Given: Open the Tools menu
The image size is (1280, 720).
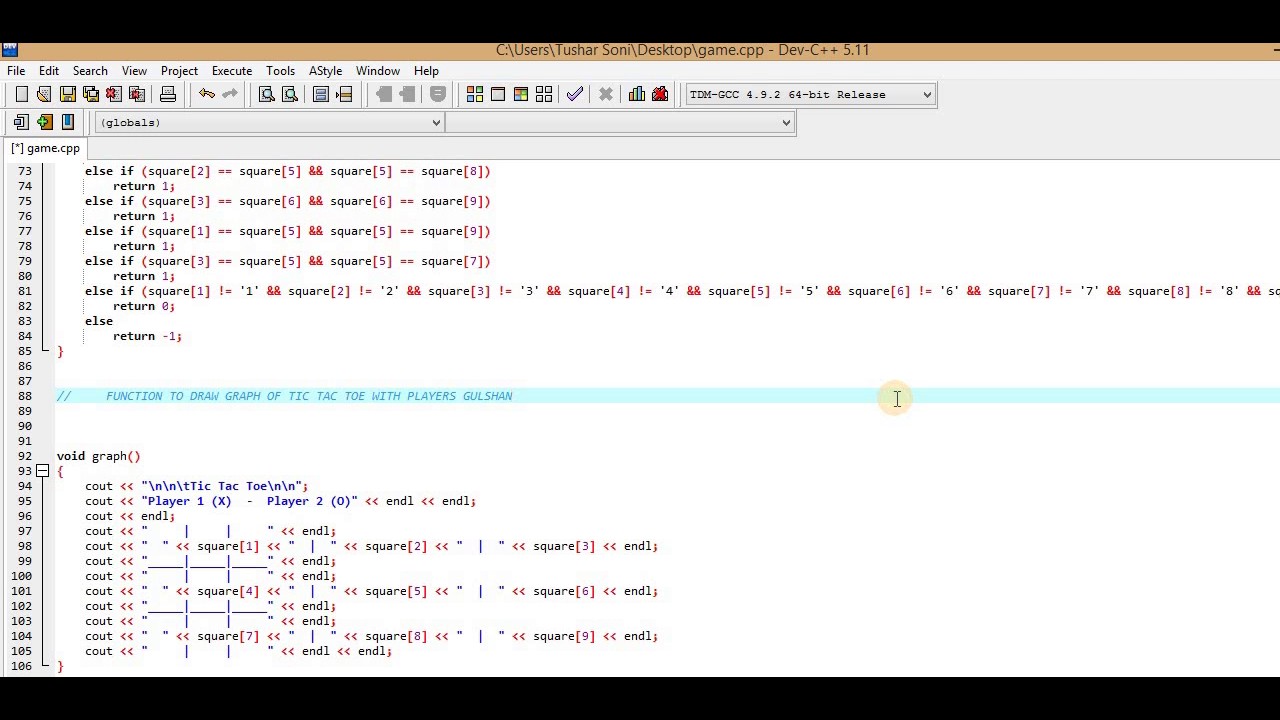Looking at the screenshot, I should 280,71.
